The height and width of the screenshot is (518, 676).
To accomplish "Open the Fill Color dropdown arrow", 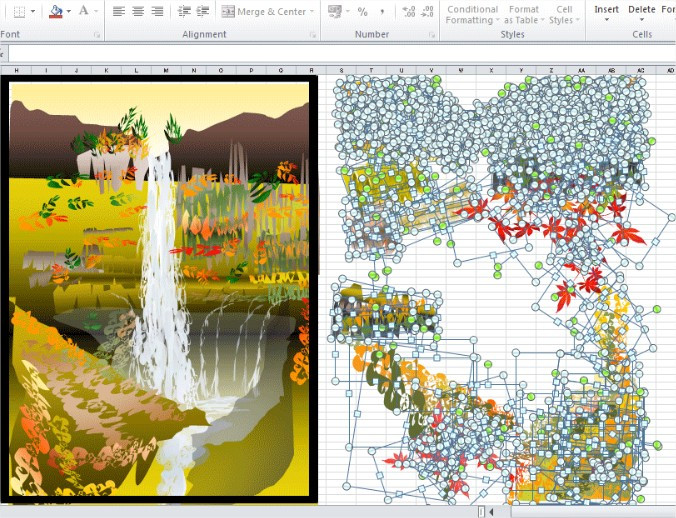I will coord(69,11).
